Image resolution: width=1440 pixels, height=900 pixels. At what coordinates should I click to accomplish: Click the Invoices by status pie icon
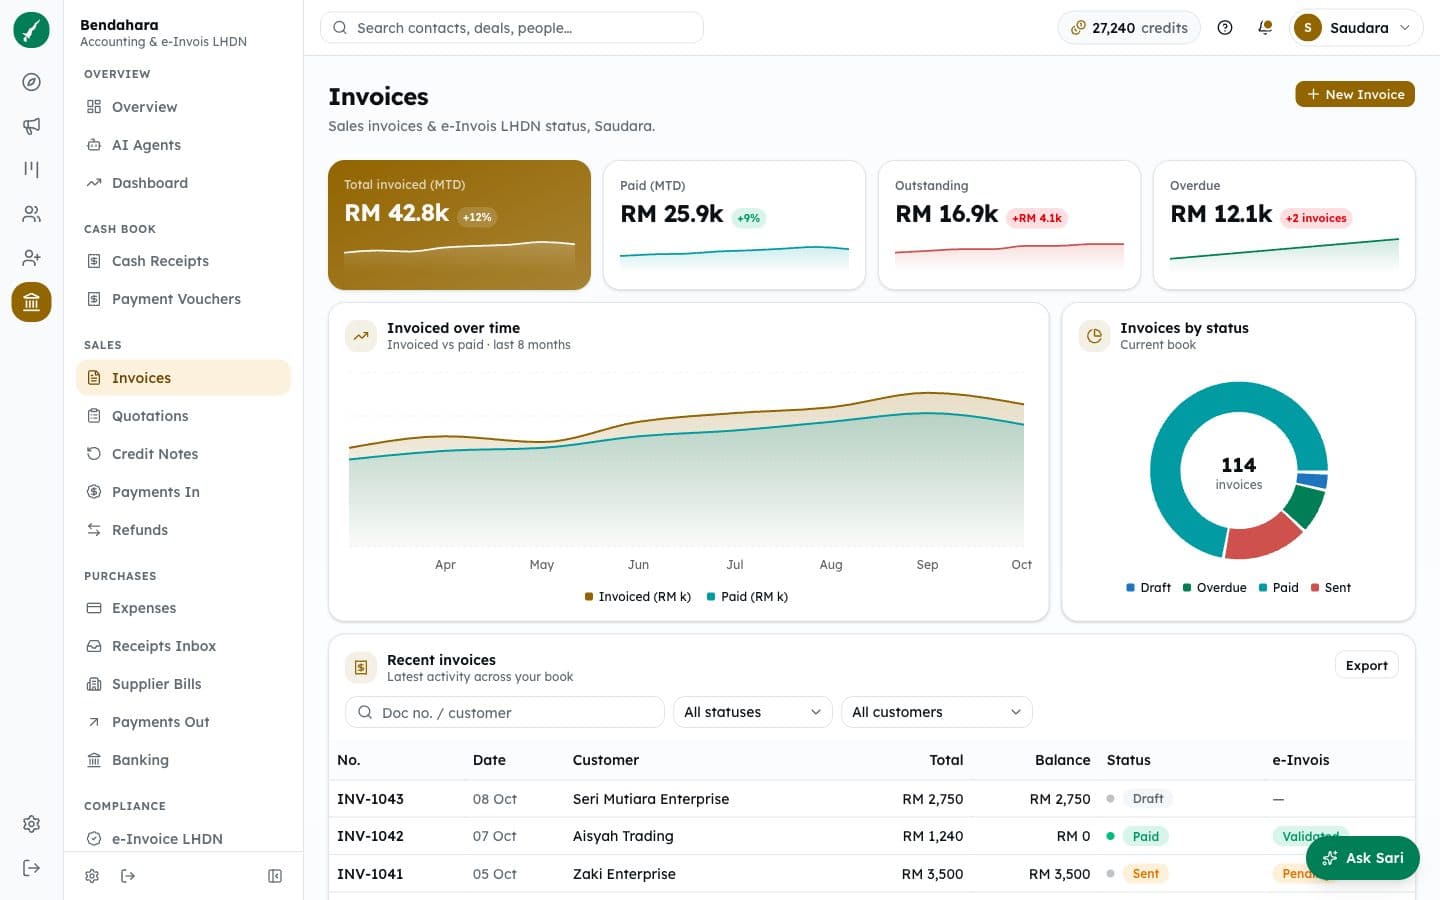(1094, 336)
